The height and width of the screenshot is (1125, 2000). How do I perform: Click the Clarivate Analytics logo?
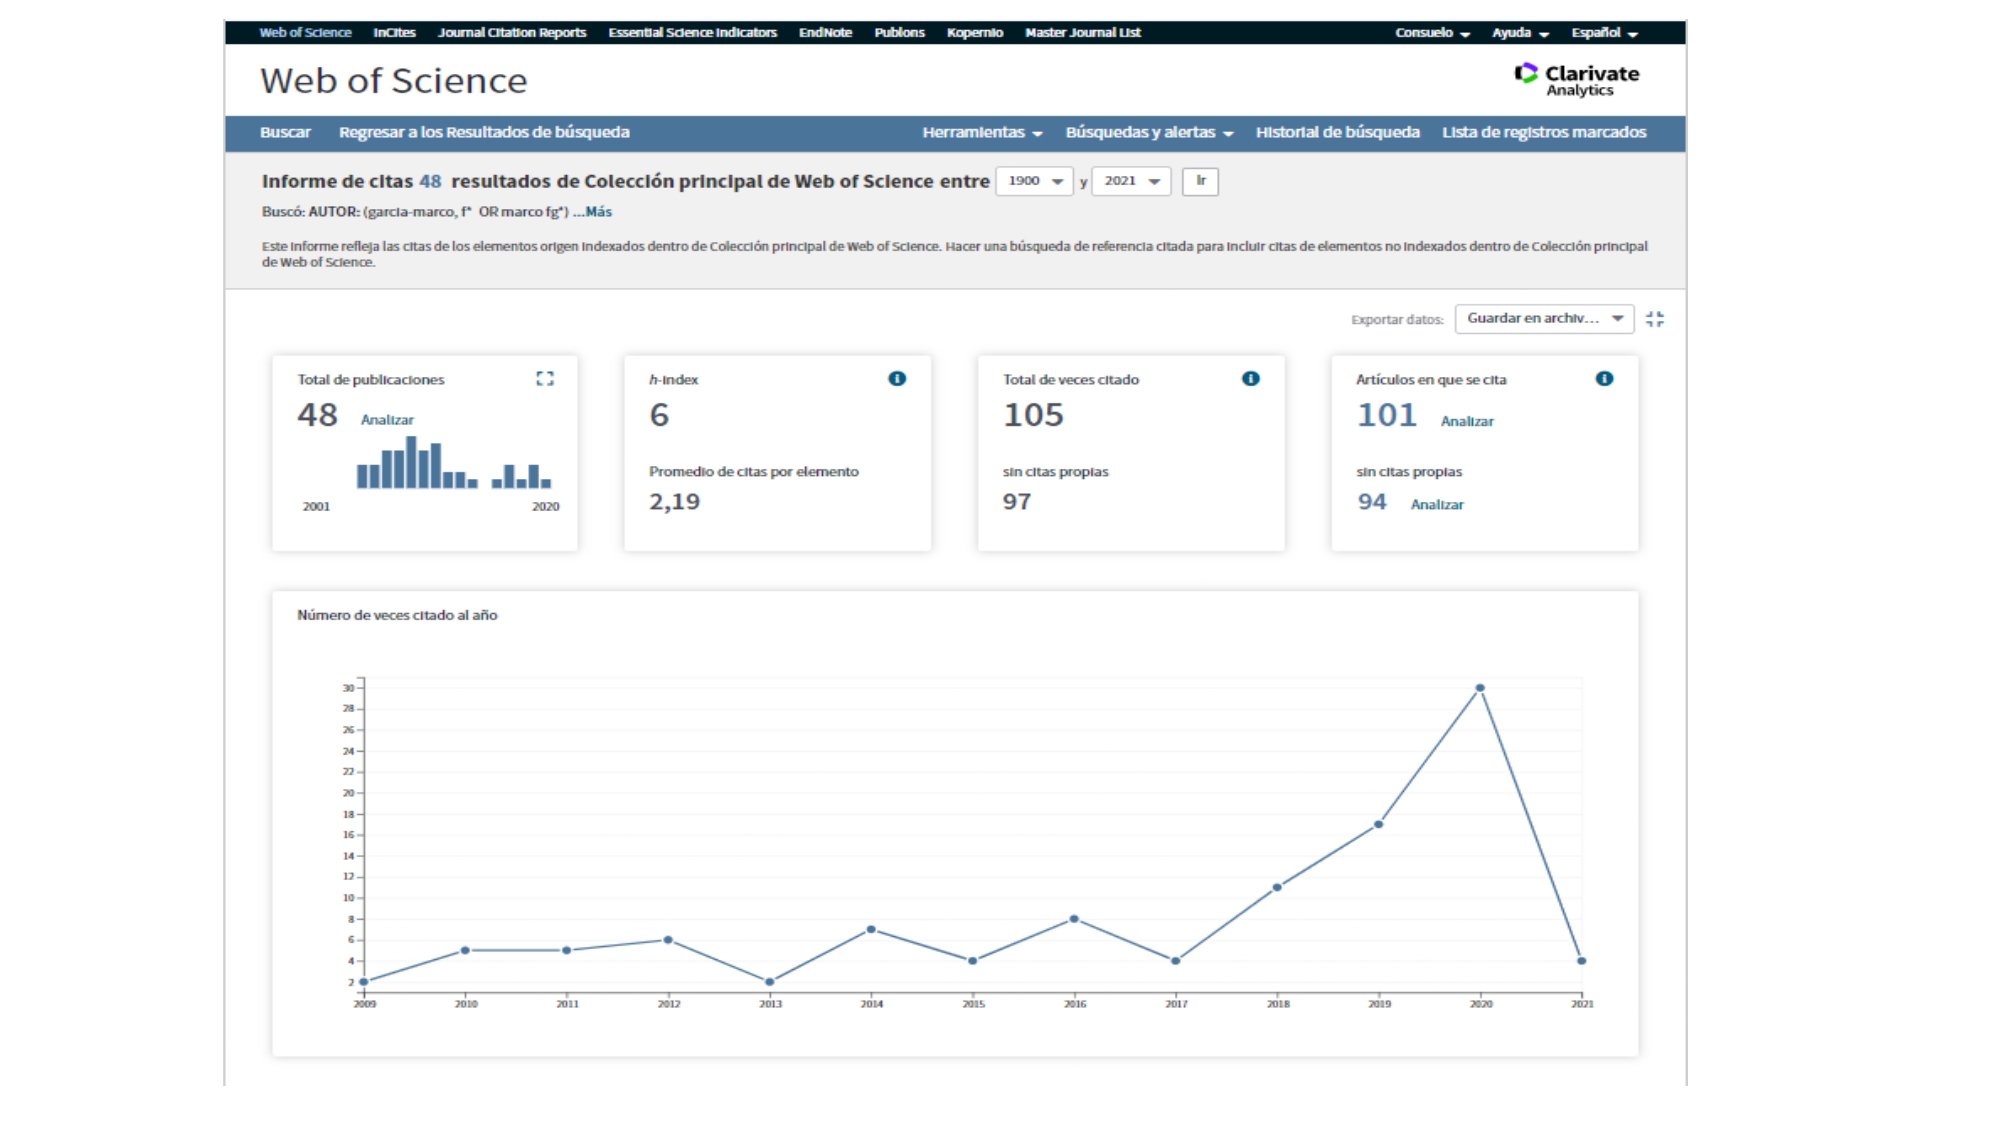point(1577,80)
